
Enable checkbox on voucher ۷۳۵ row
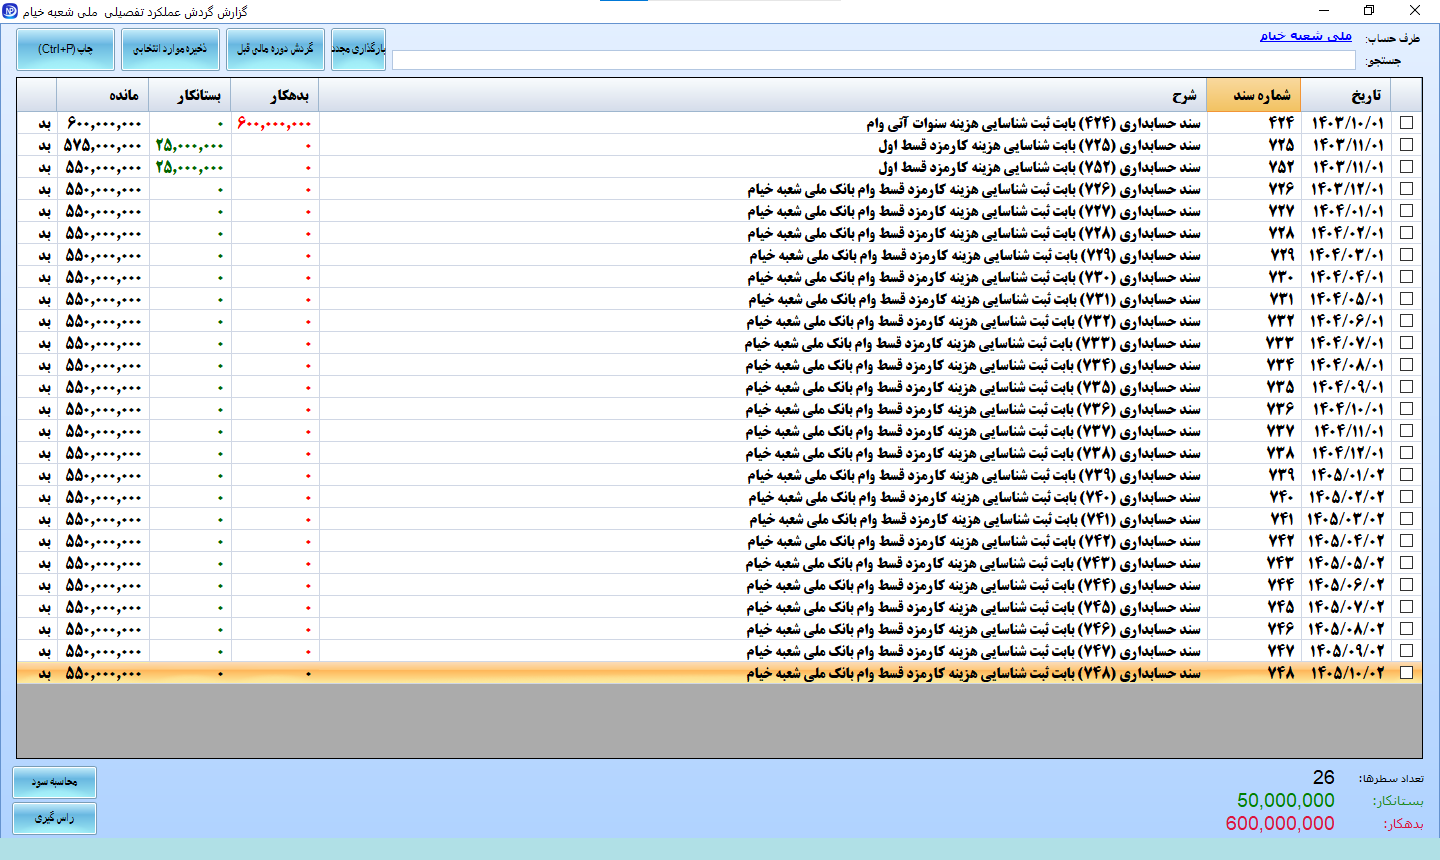(1406, 387)
